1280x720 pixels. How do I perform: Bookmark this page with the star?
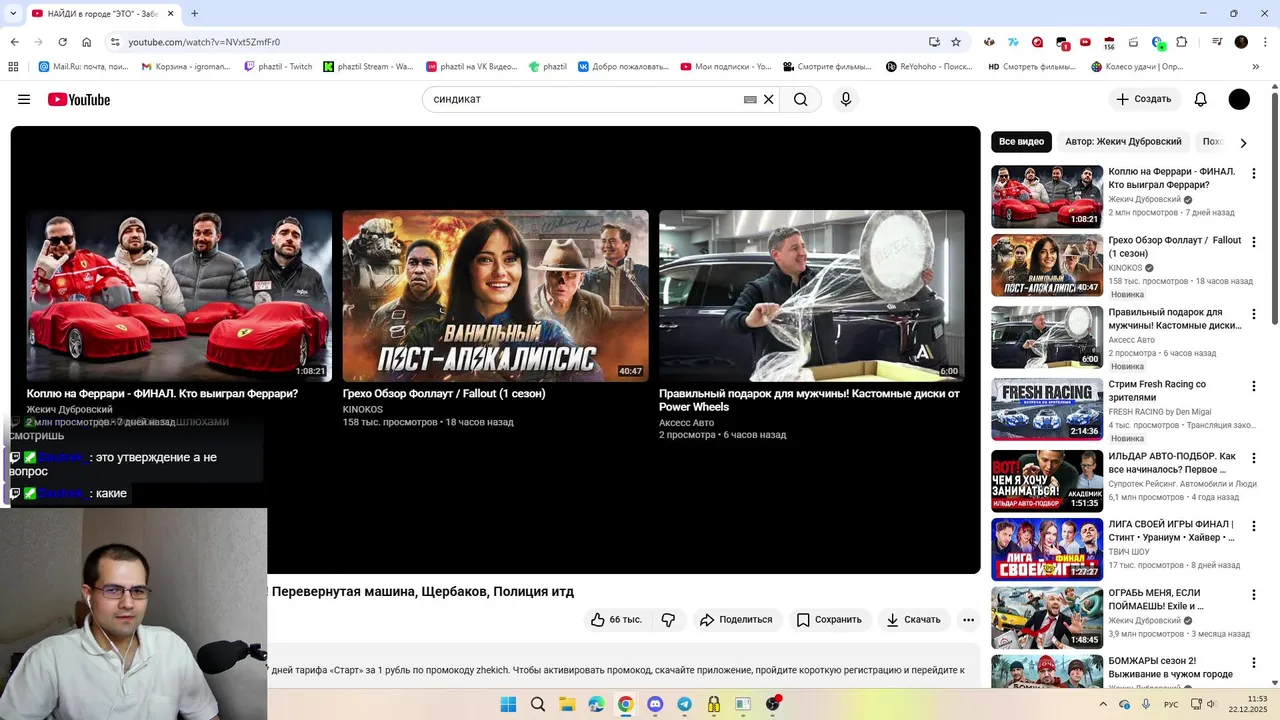click(x=956, y=42)
